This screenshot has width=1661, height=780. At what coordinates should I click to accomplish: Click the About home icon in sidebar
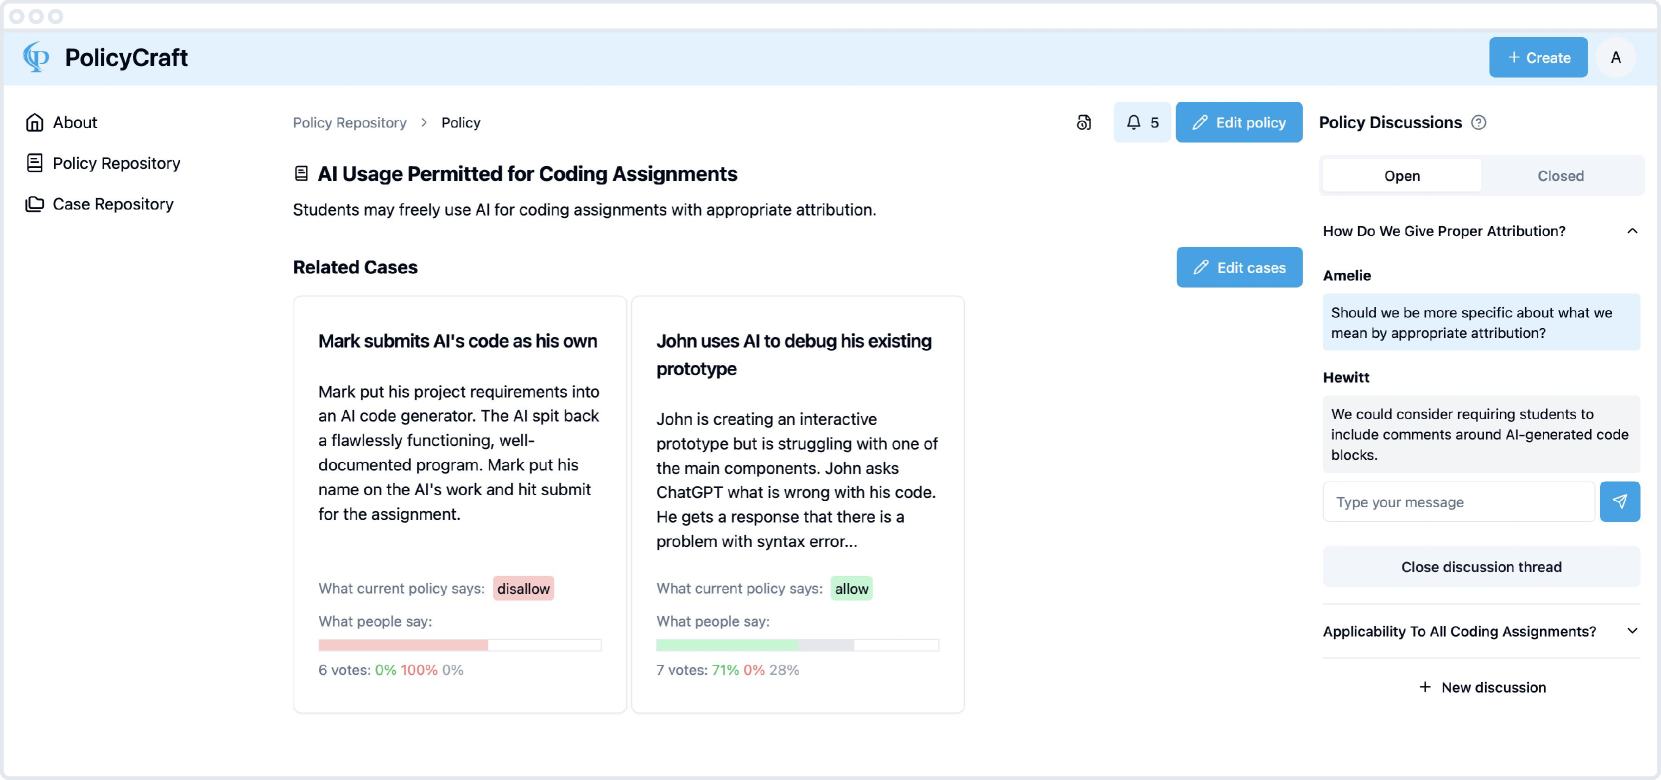click(35, 123)
